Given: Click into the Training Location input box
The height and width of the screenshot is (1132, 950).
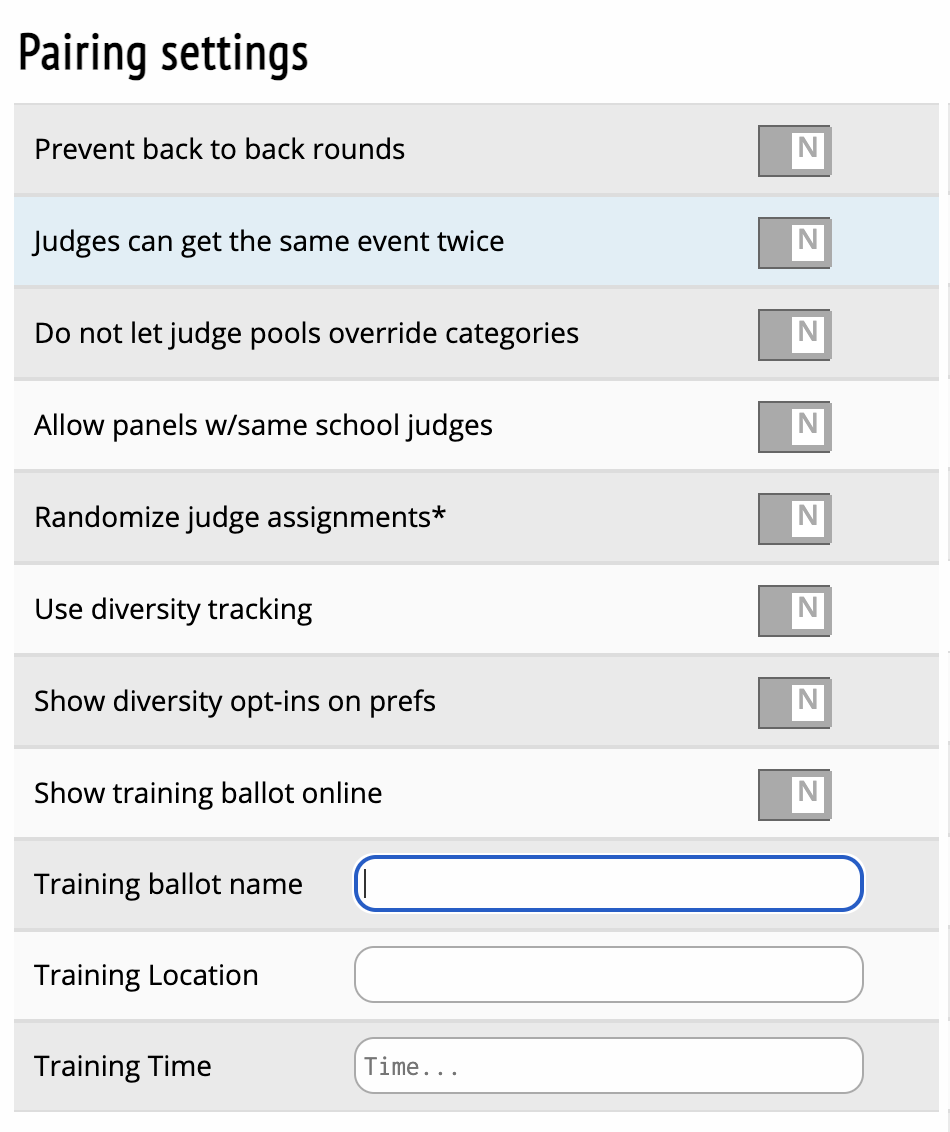Looking at the screenshot, I should [x=608, y=975].
